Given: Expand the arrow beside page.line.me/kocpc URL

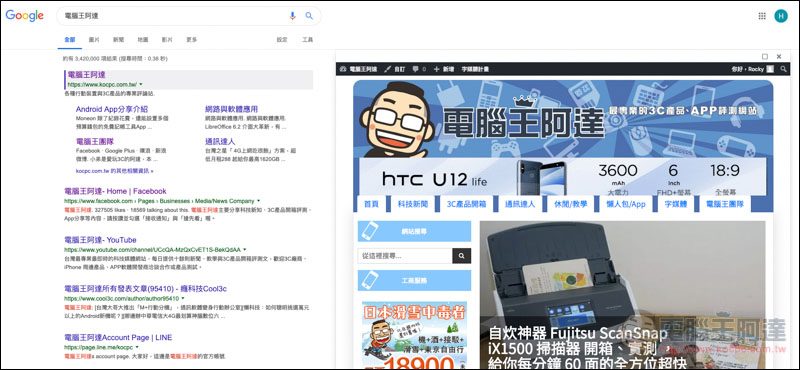Looking at the screenshot, I should click(x=137, y=347).
